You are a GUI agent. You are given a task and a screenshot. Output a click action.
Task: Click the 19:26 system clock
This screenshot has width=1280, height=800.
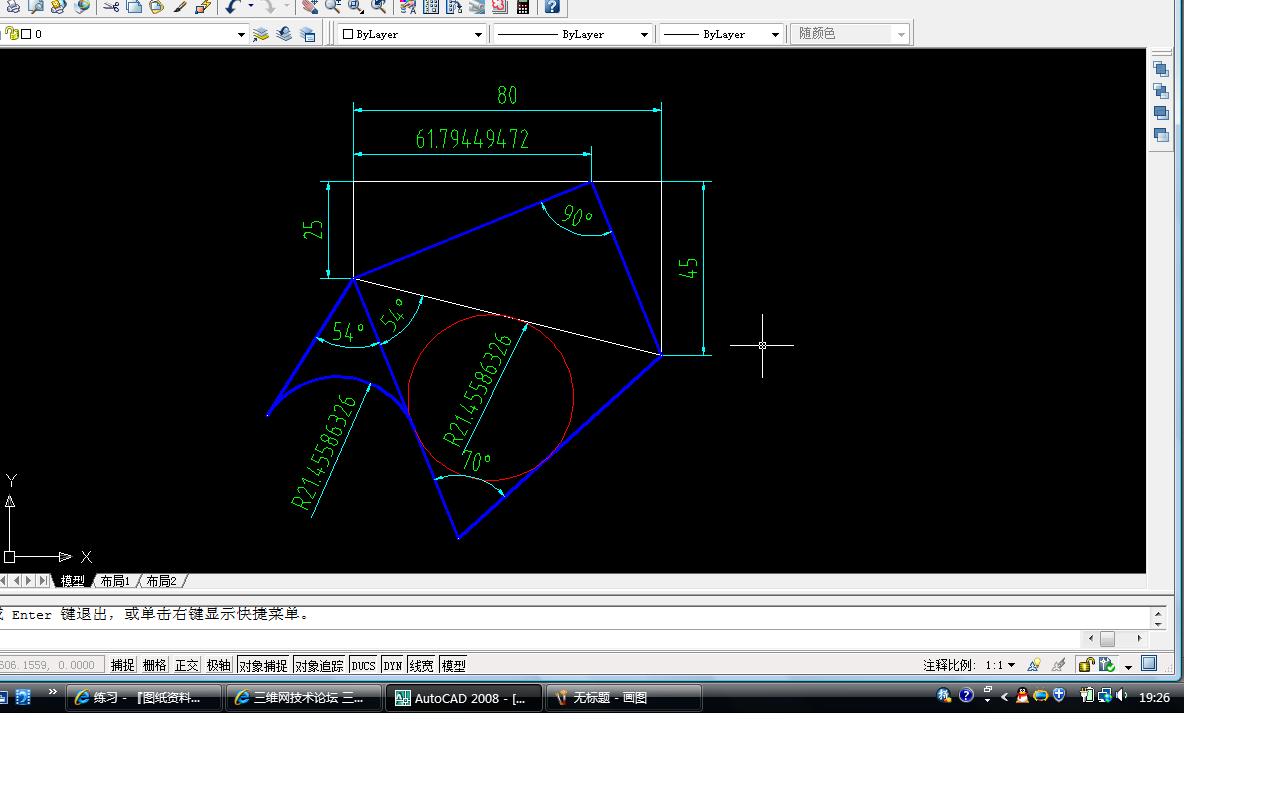pyautogui.click(x=1154, y=698)
